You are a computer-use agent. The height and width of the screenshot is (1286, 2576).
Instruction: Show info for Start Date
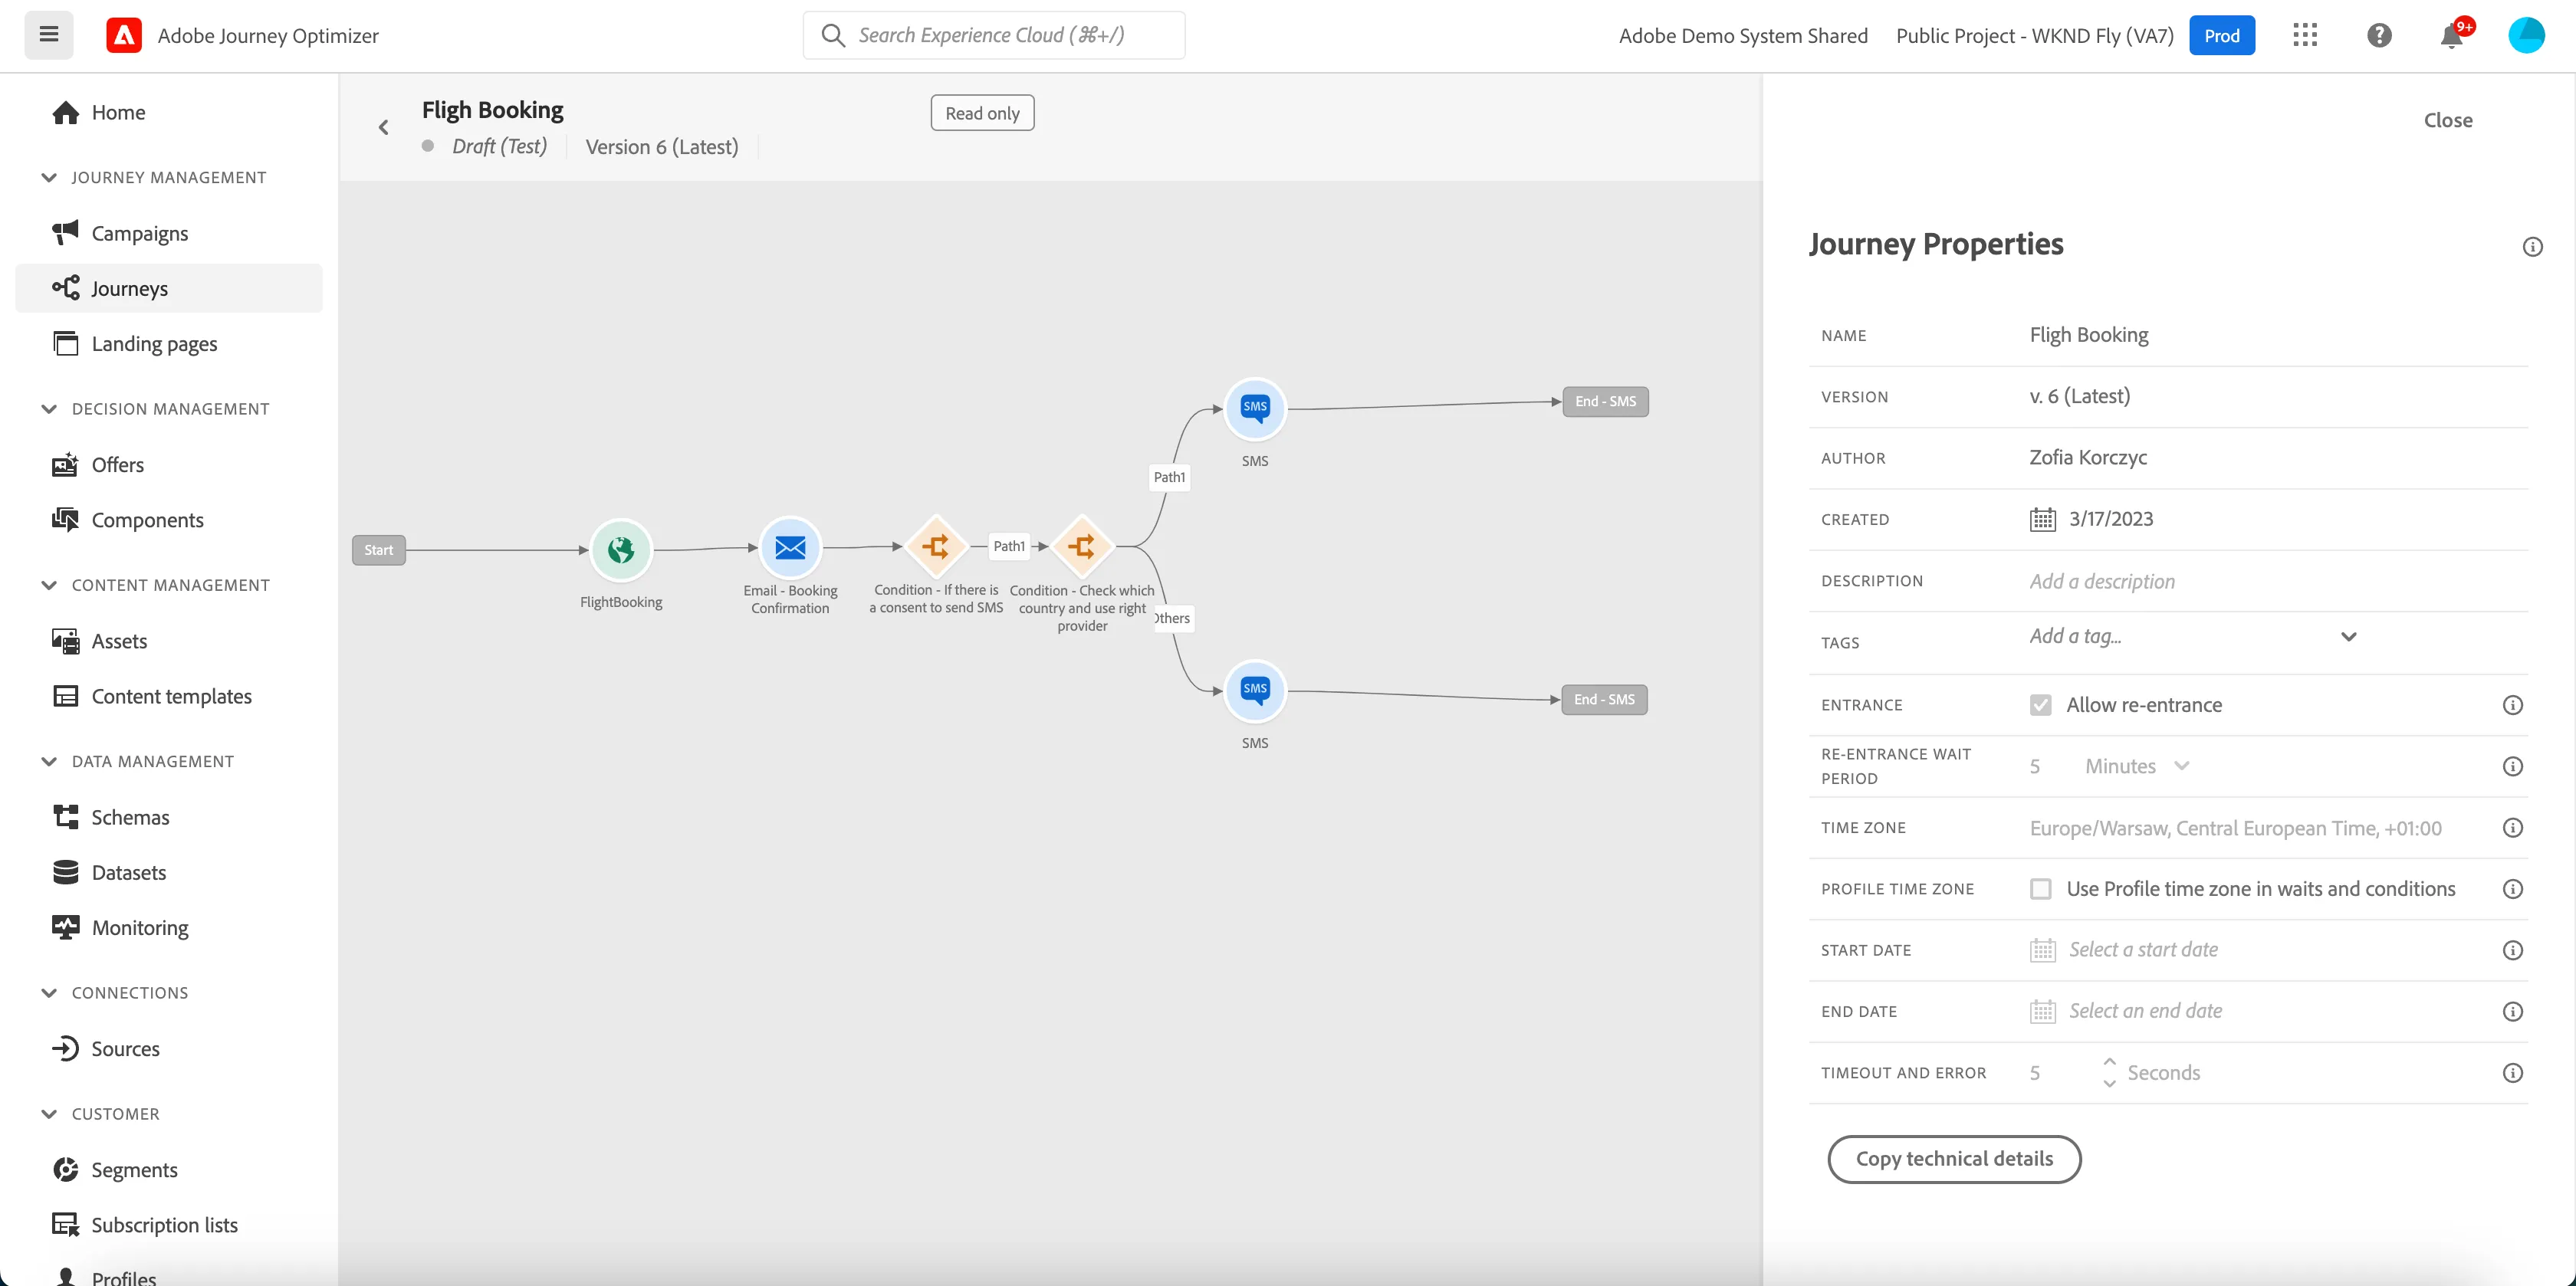click(2512, 950)
